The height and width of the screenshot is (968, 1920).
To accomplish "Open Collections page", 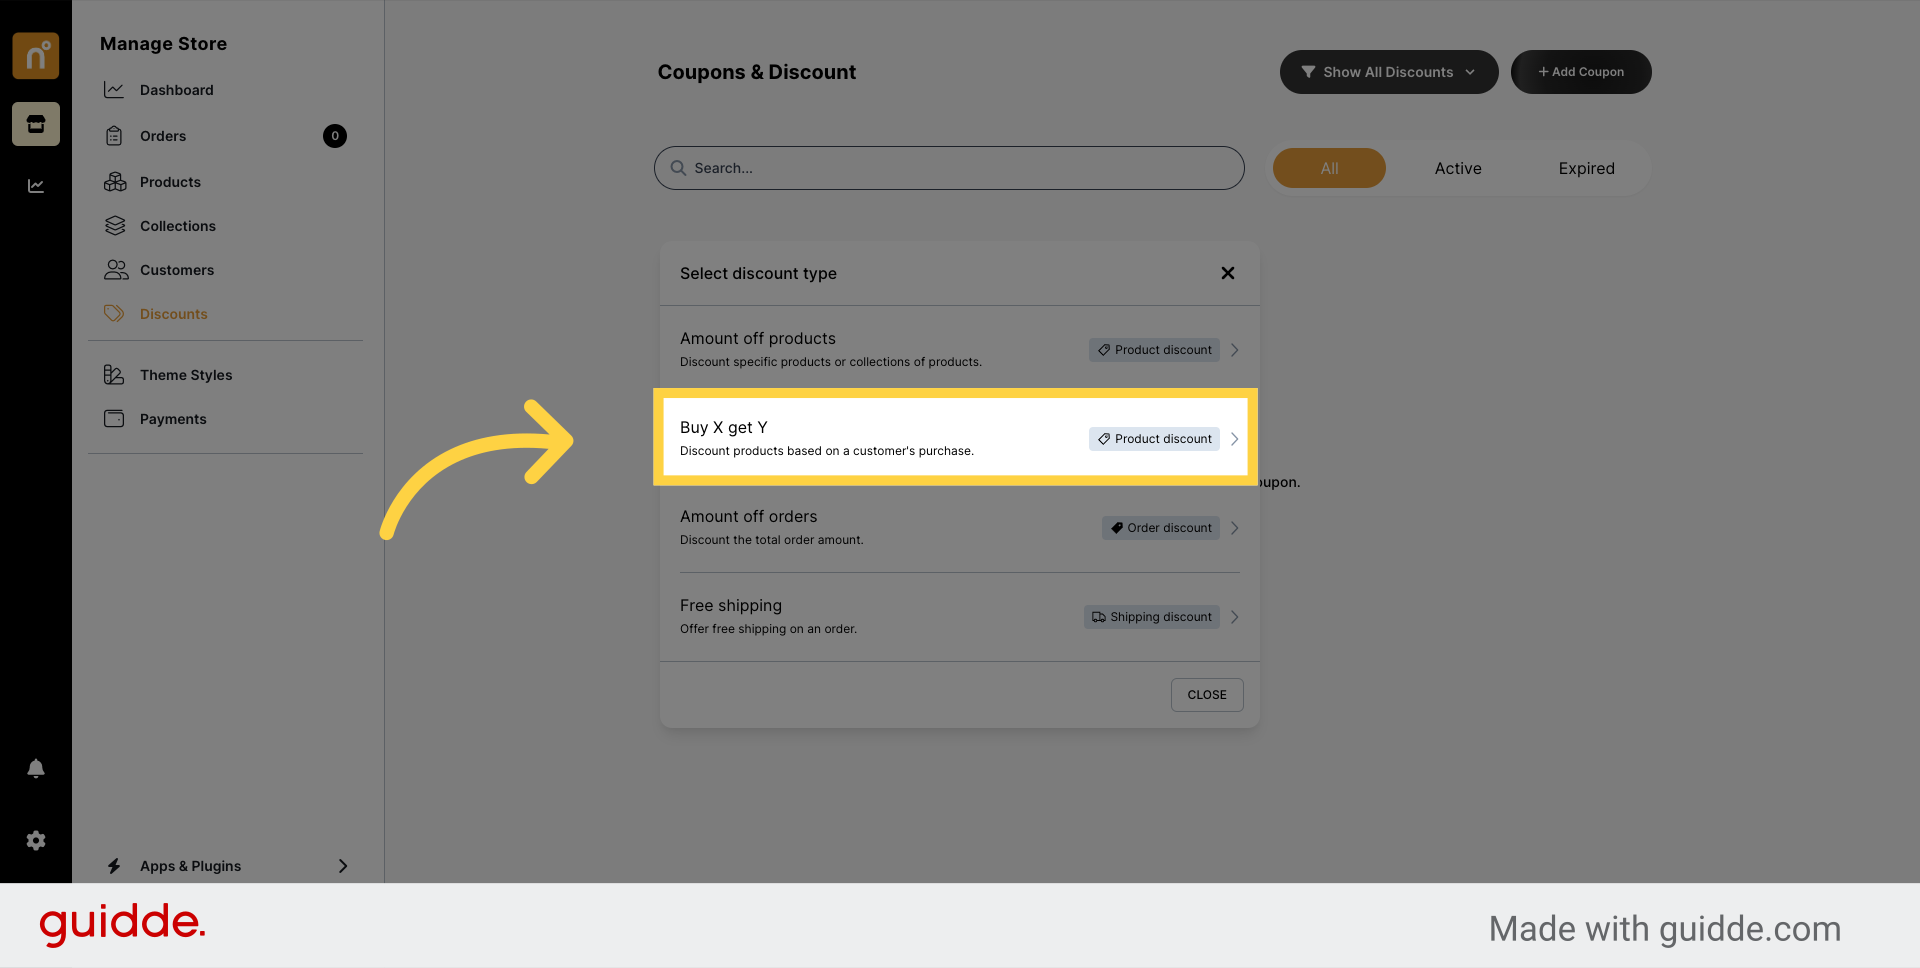I will pyautogui.click(x=178, y=226).
